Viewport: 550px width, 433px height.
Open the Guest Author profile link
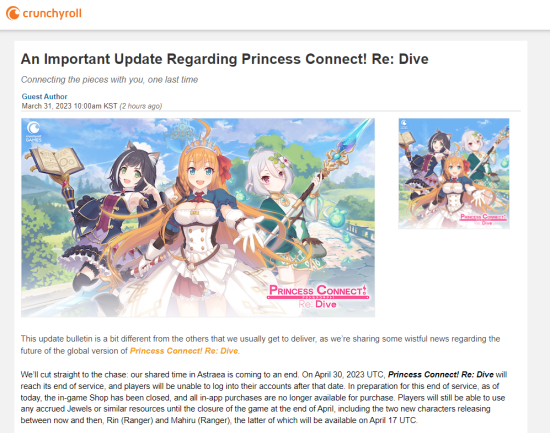[x=45, y=96]
